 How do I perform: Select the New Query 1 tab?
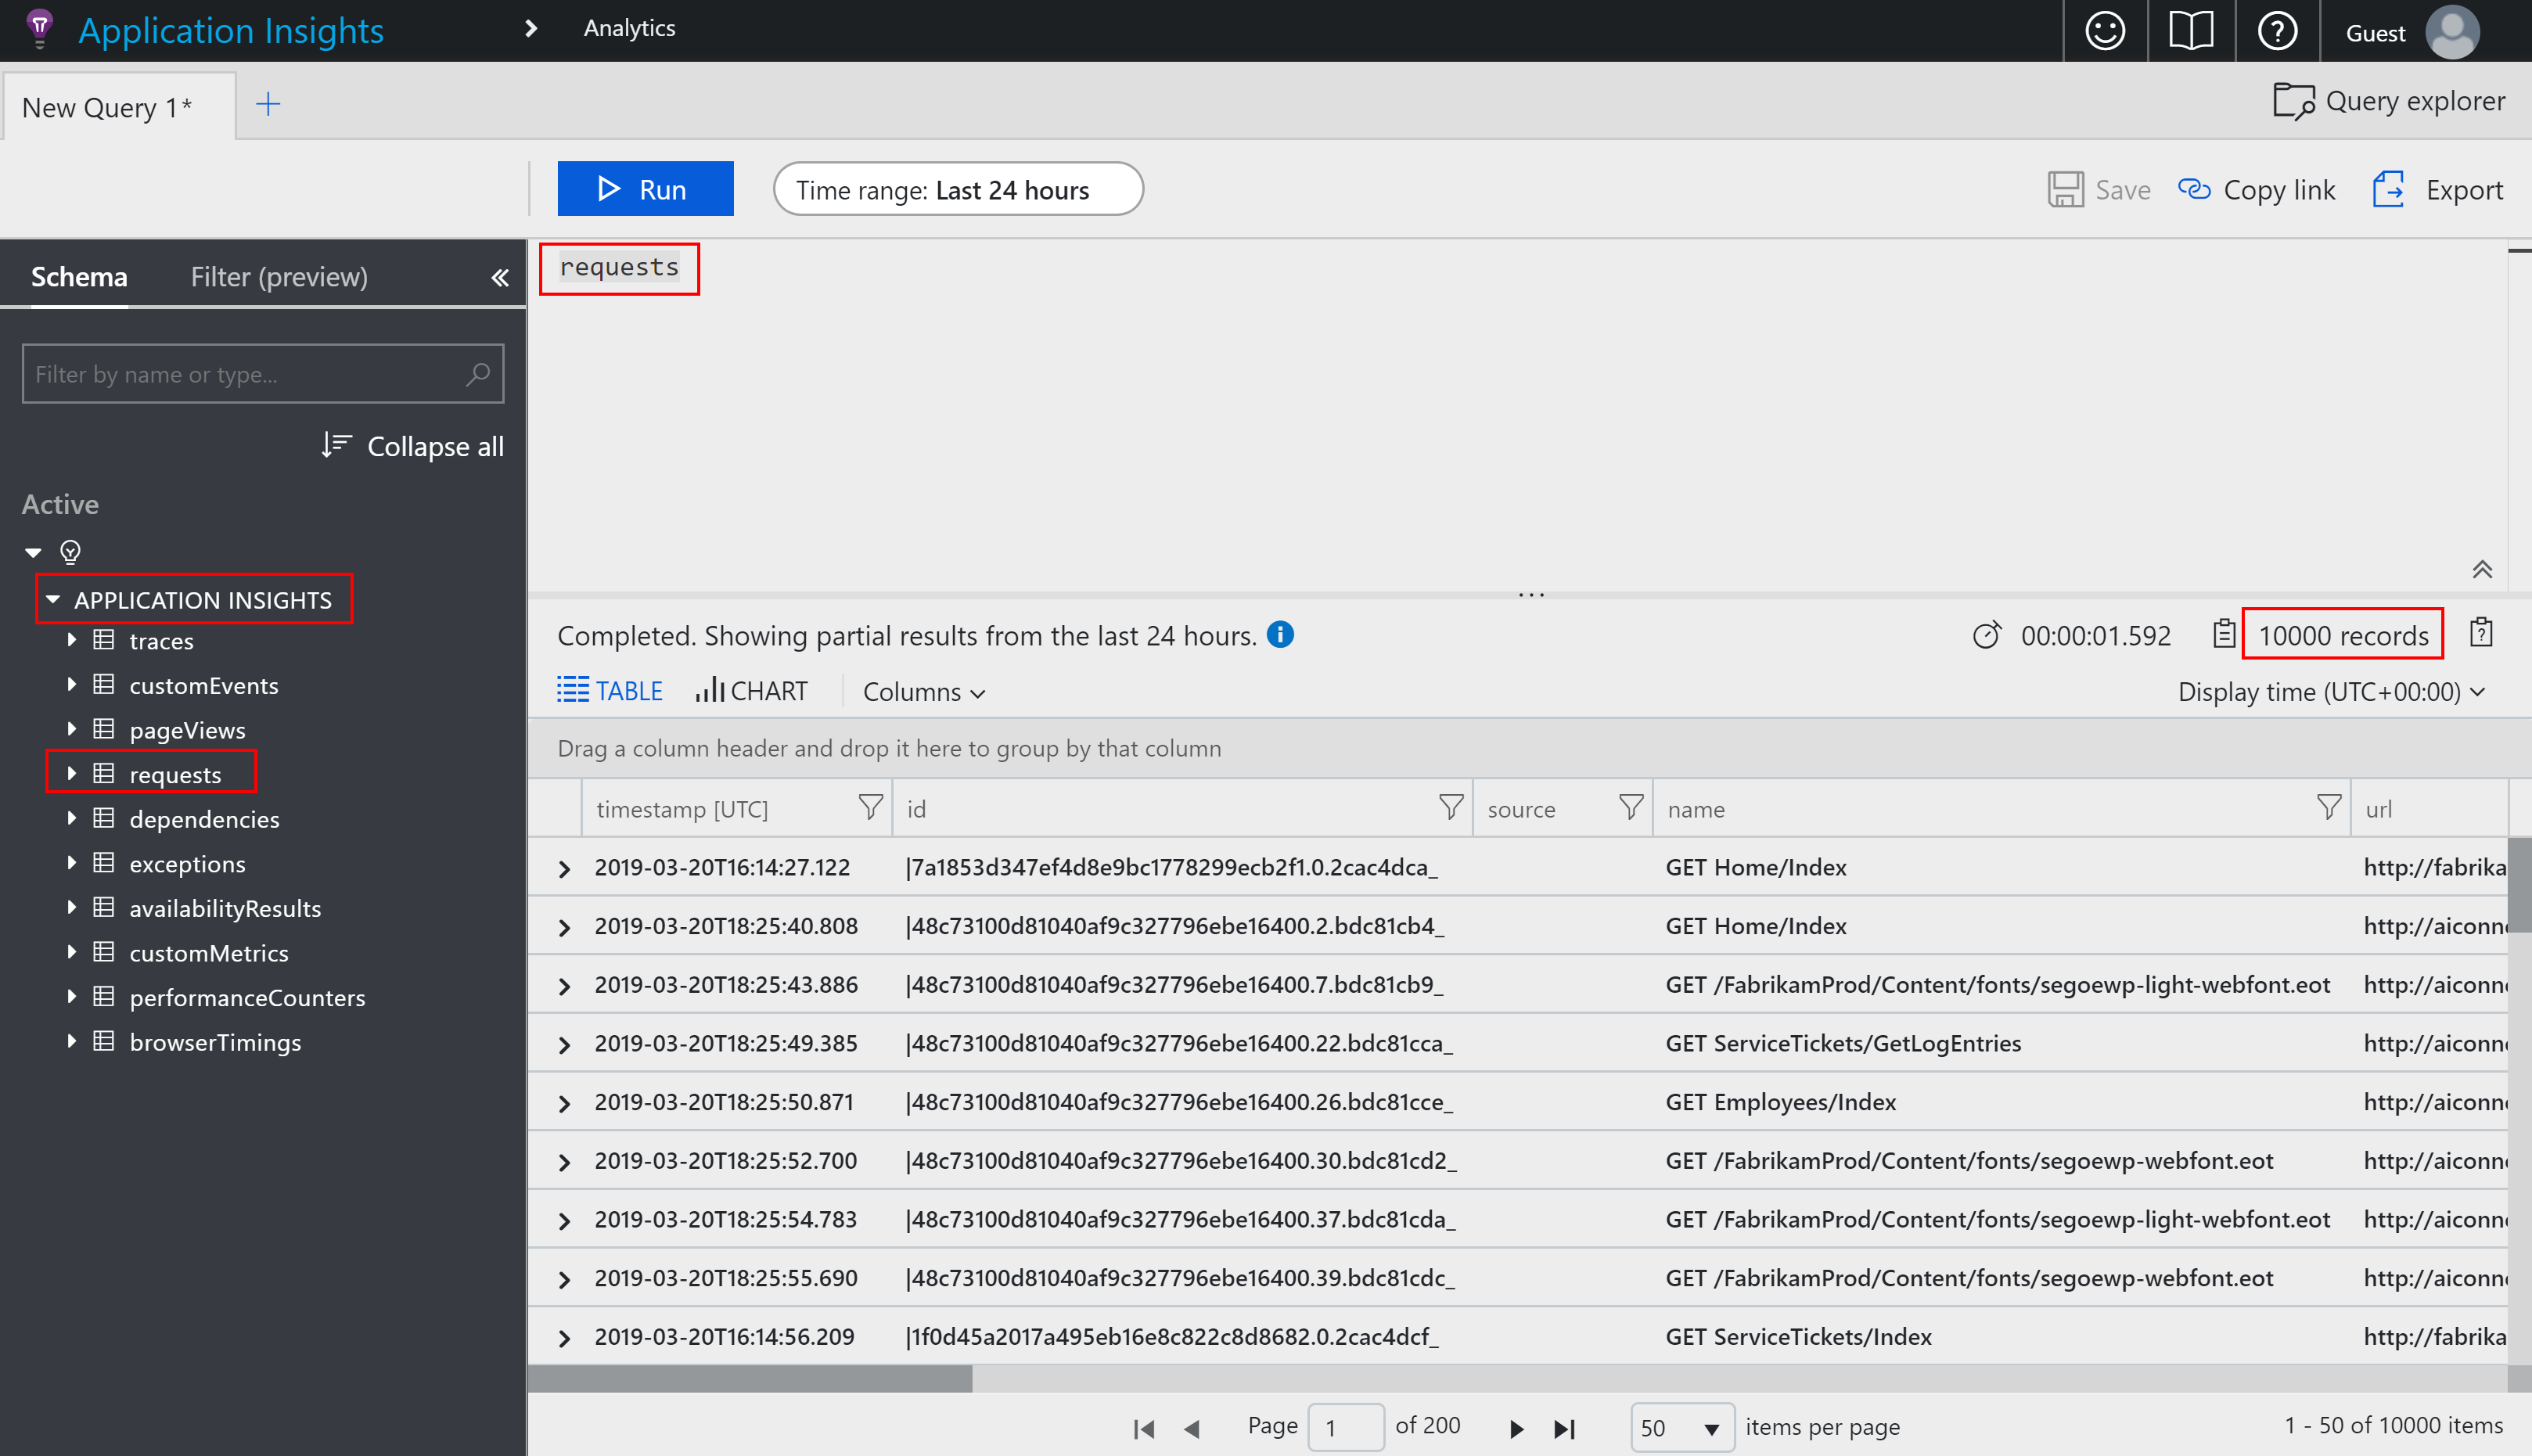[x=107, y=106]
